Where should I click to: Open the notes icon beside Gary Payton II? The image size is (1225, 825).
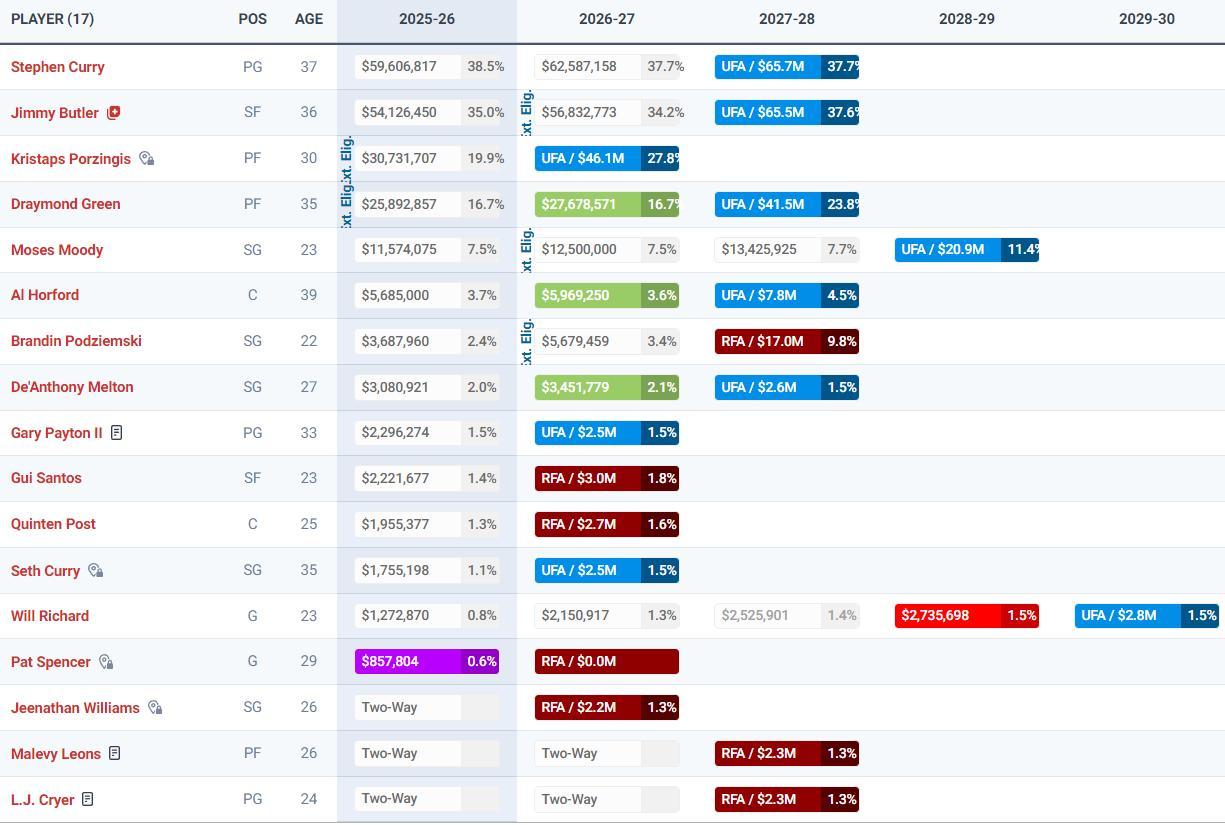click(x=117, y=433)
